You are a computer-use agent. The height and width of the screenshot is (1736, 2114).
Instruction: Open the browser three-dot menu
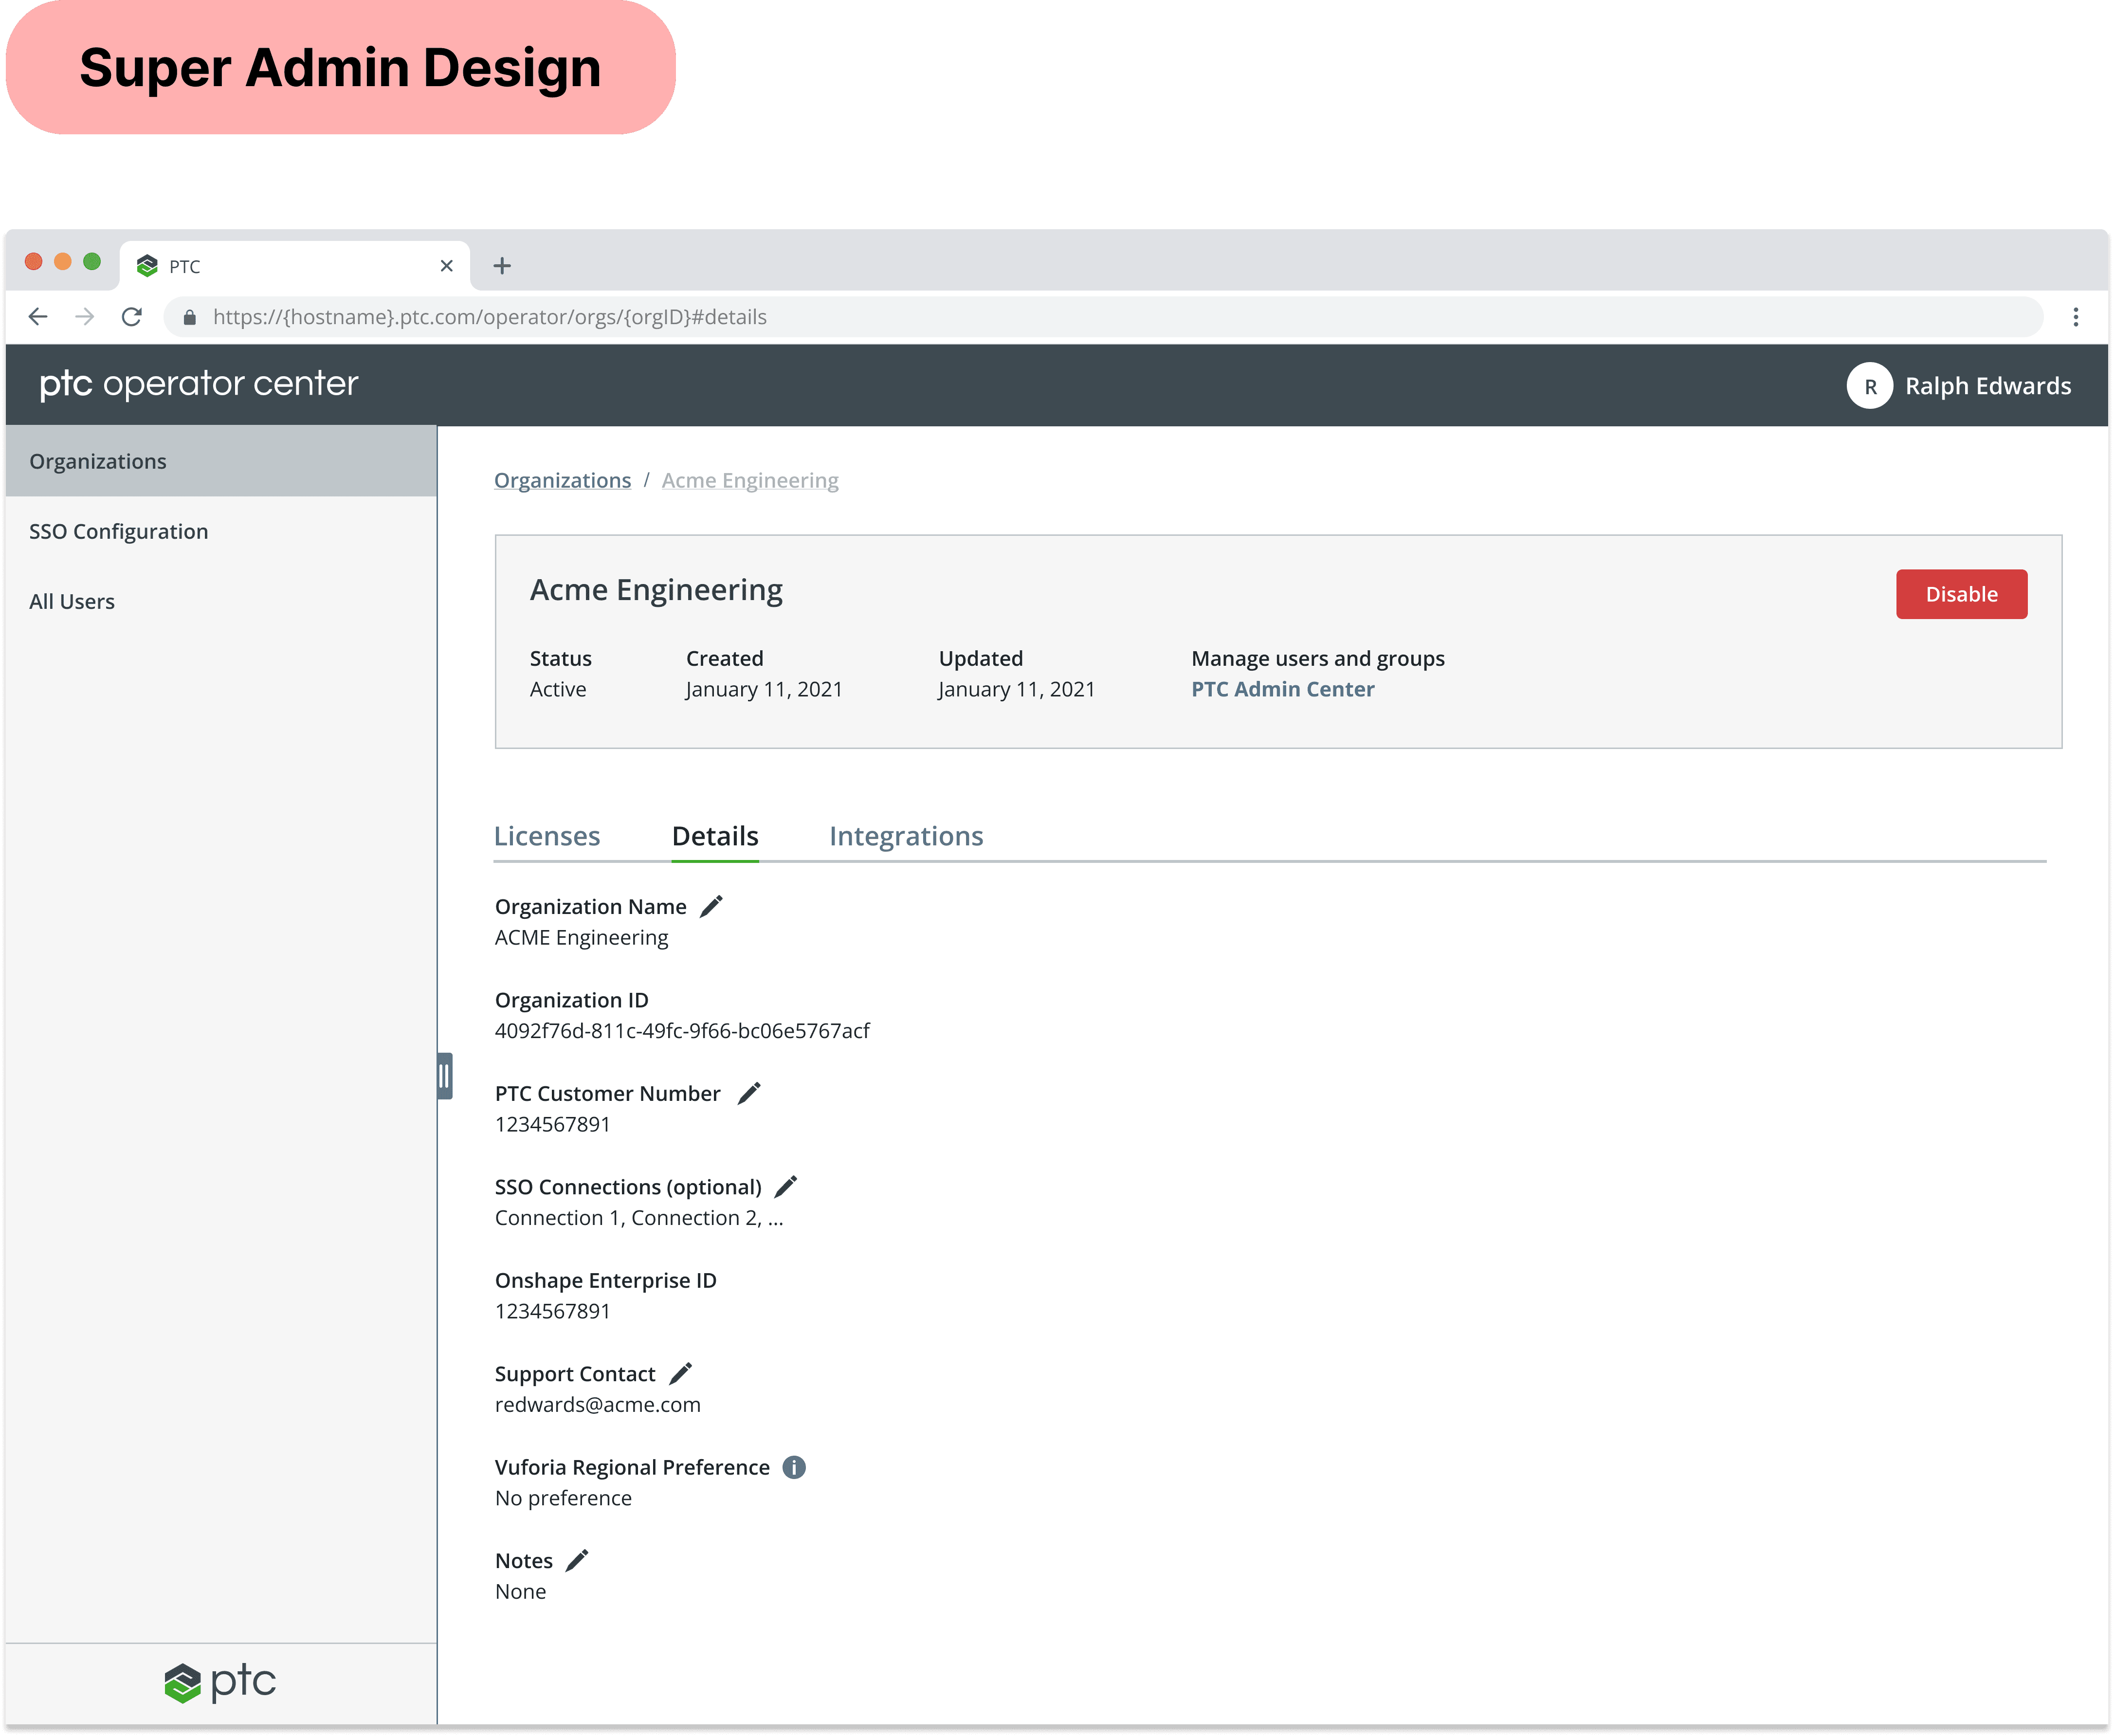[2076, 317]
